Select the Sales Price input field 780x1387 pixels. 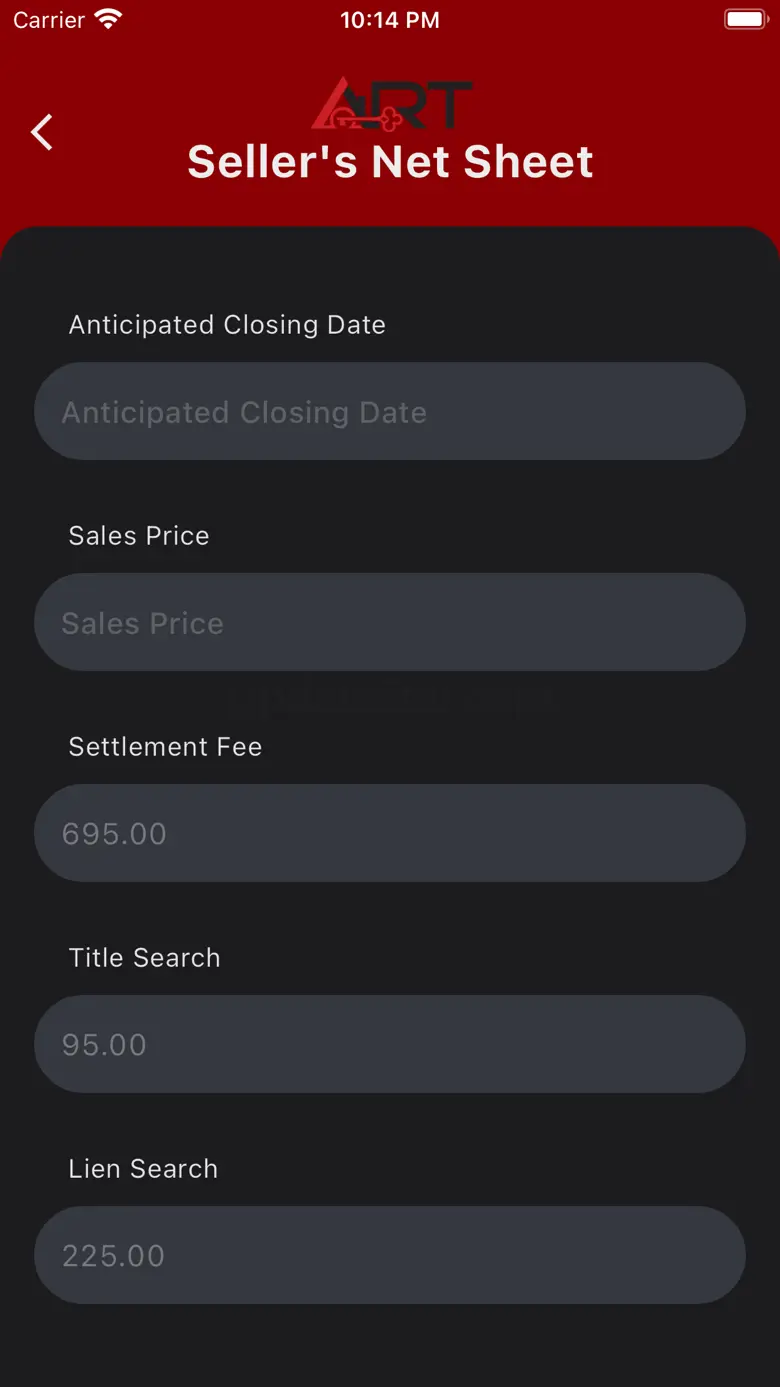click(x=390, y=623)
